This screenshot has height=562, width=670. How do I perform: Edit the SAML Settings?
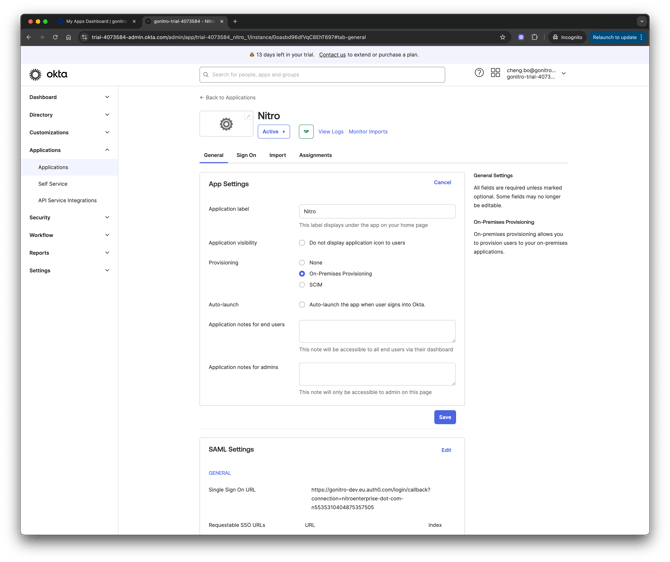446,450
